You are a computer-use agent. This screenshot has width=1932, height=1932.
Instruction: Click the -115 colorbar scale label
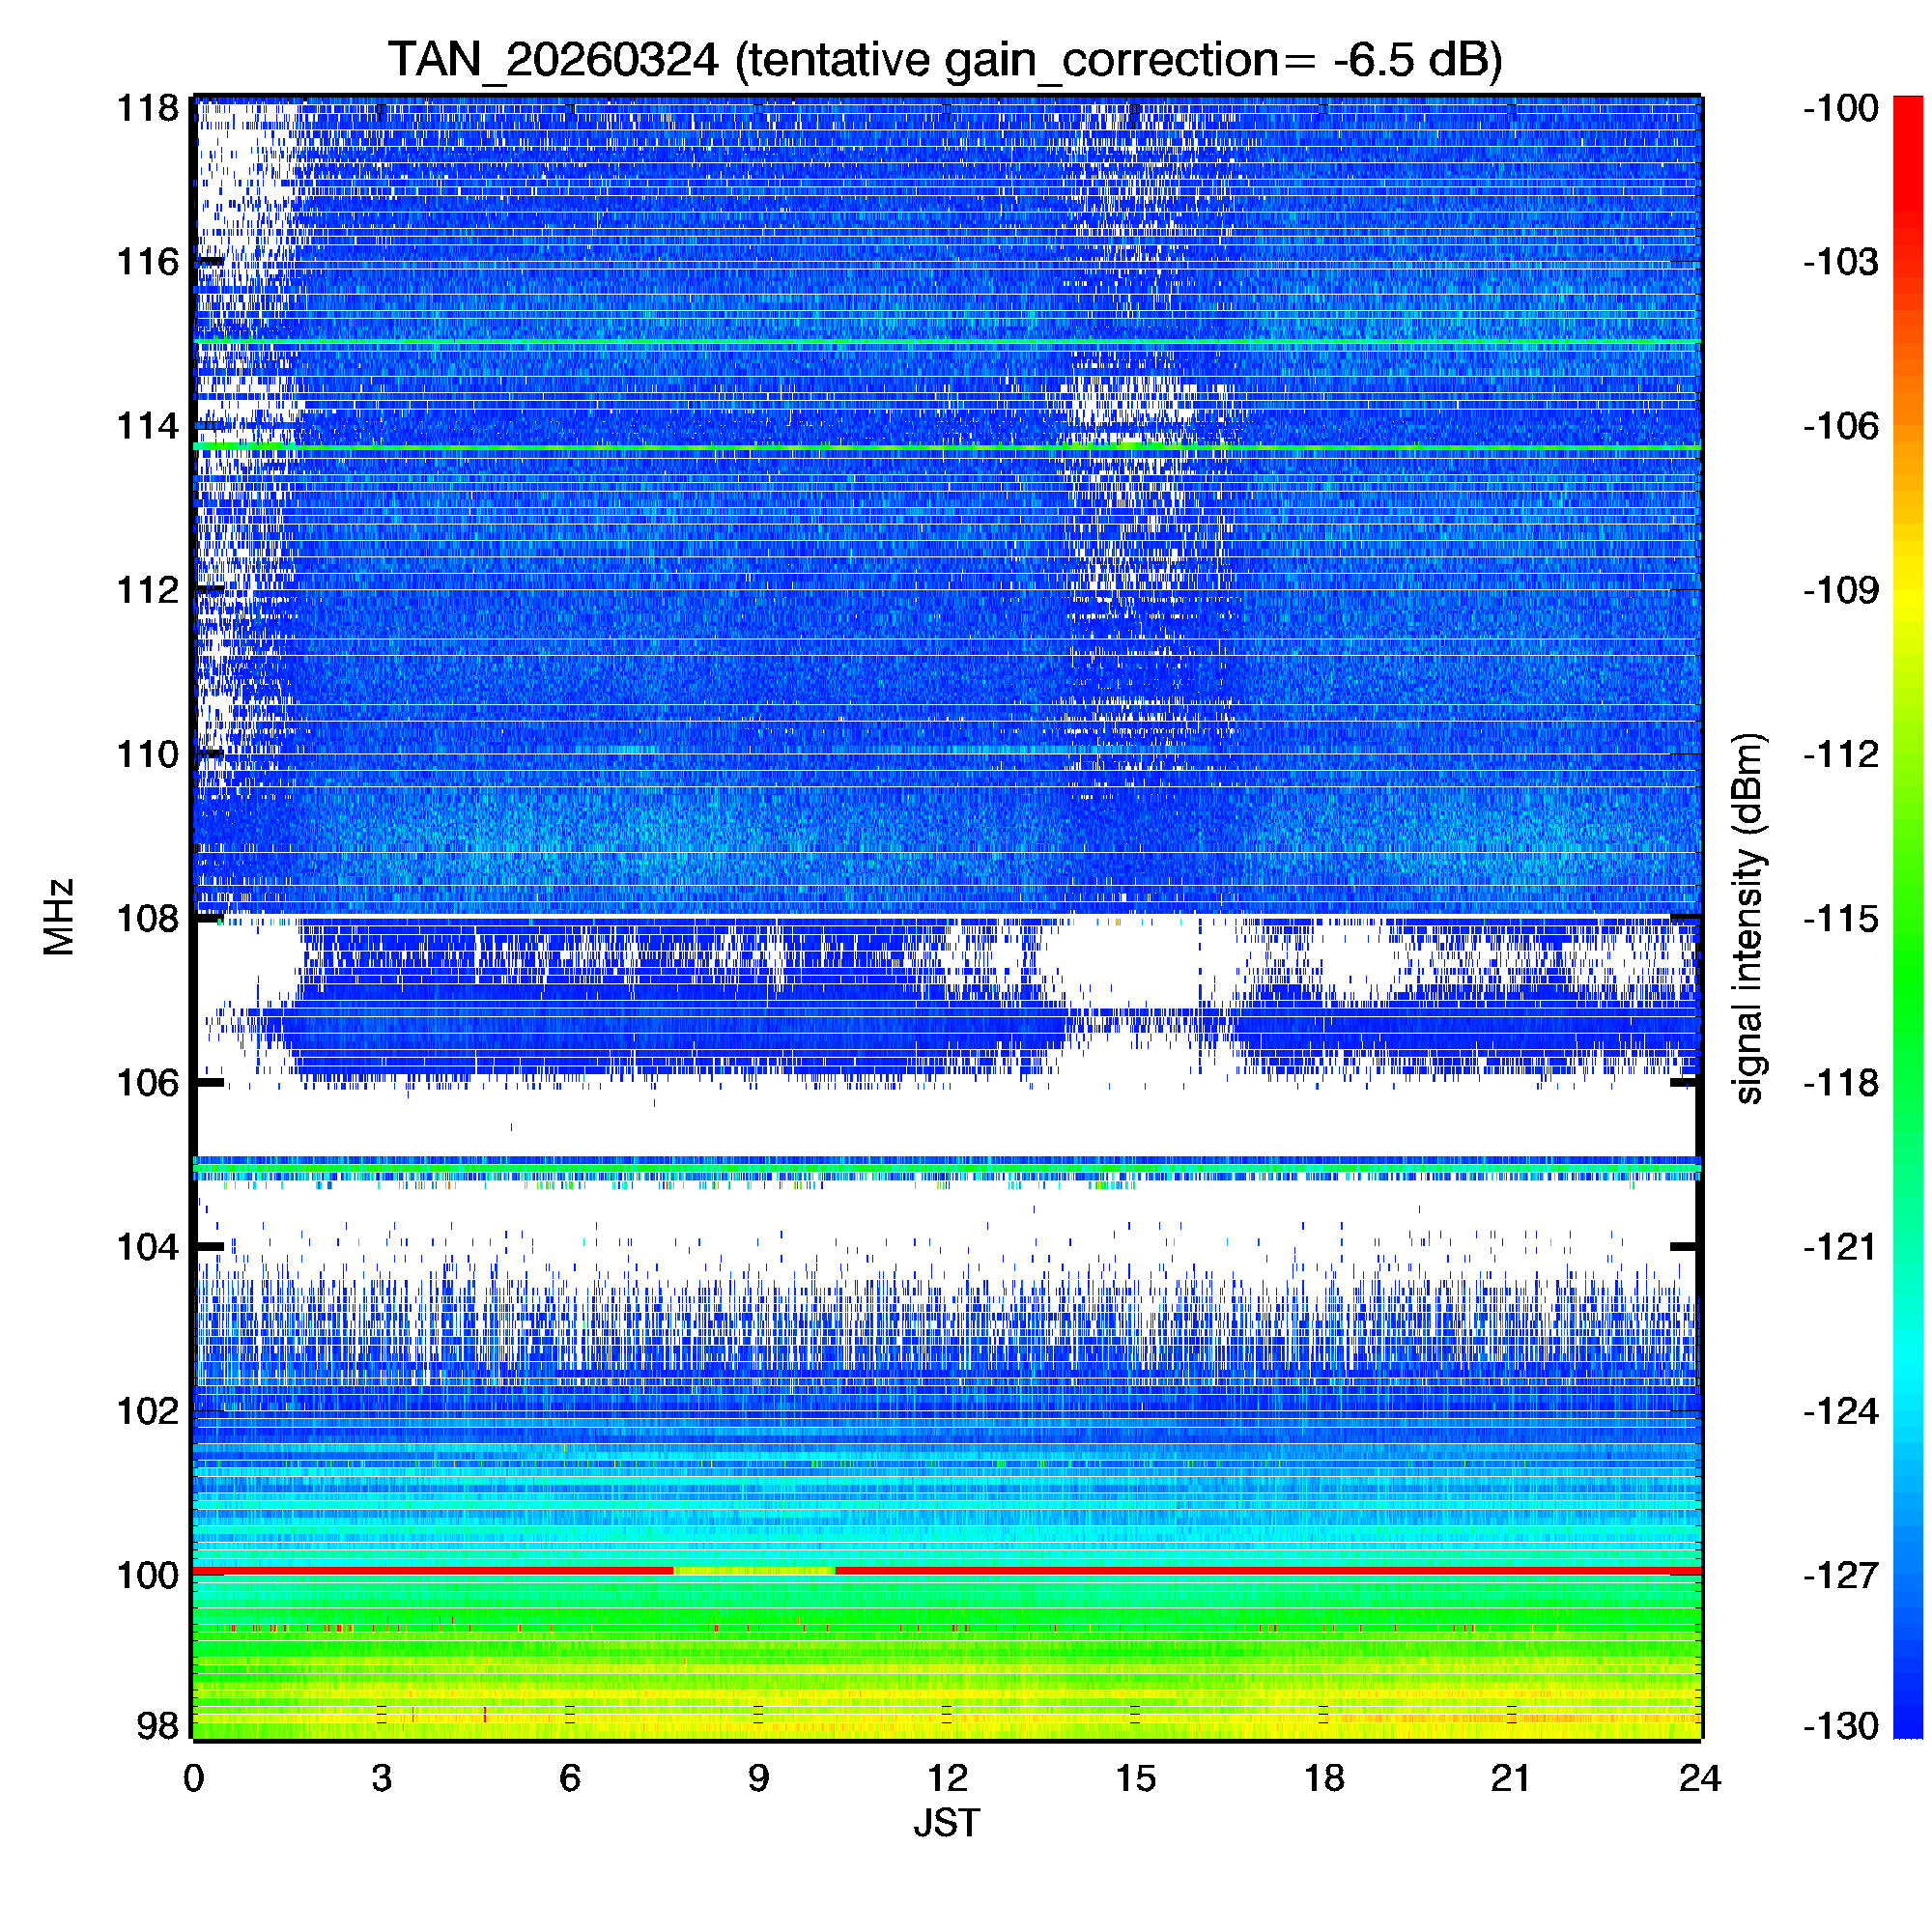click(1840, 918)
